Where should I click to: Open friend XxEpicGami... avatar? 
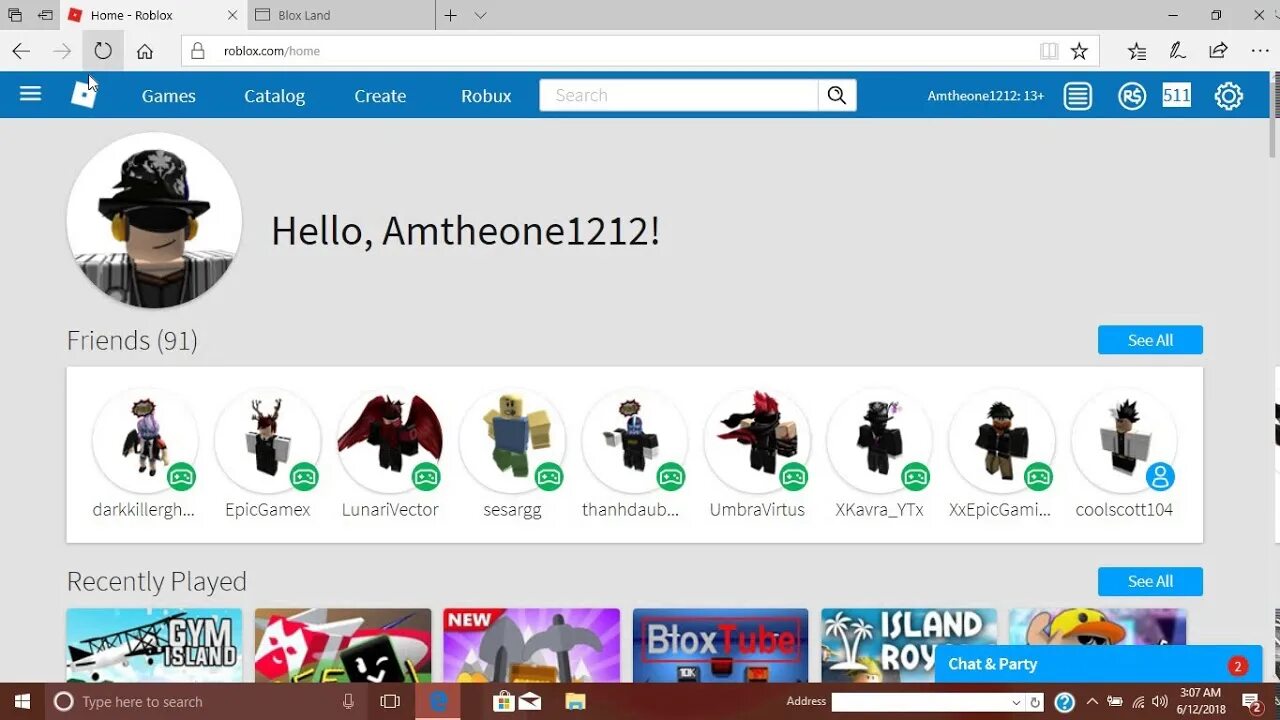click(1002, 441)
